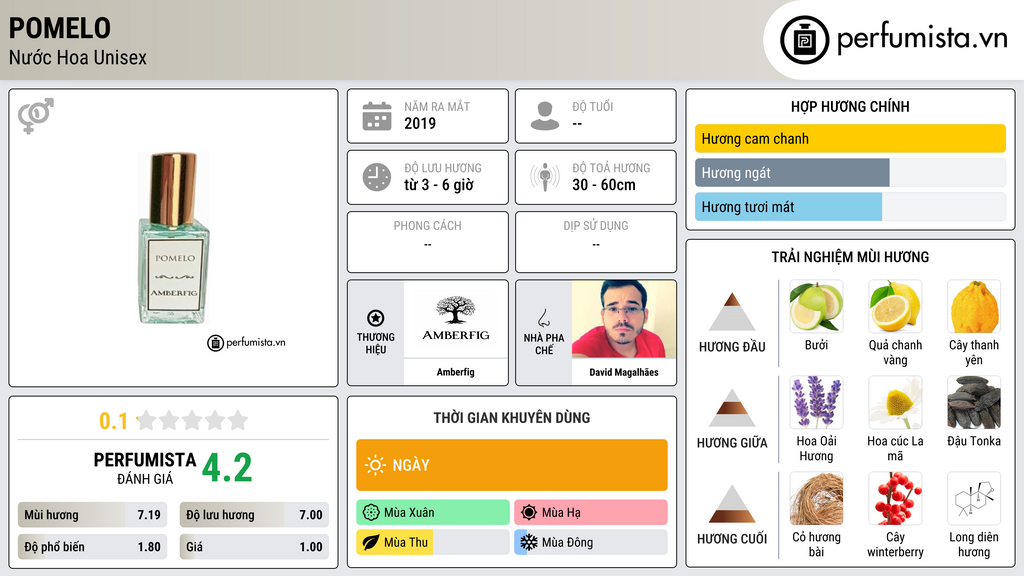The width and height of the screenshot is (1024, 576).
Task: Open the Amberfig brand logo
Action: [x=455, y=319]
